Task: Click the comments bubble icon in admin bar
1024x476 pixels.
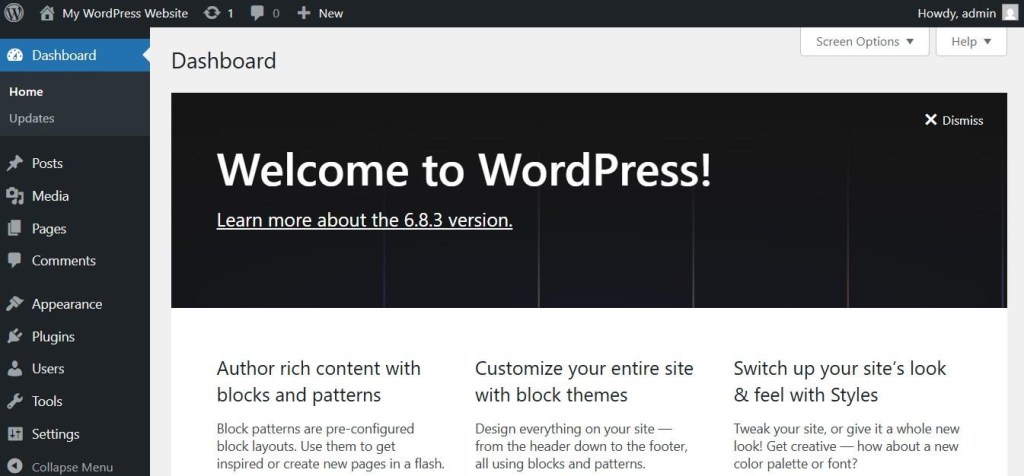Action: click(x=257, y=13)
